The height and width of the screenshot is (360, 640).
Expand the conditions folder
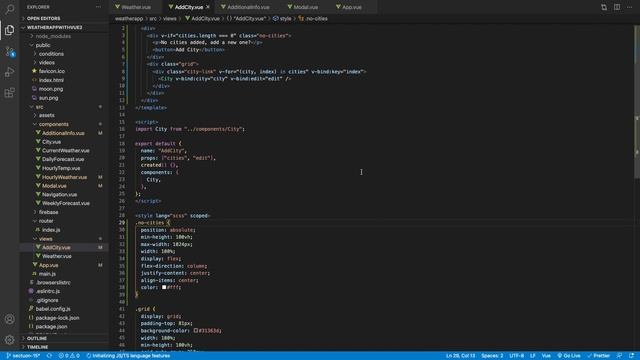(x=51, y=54)
